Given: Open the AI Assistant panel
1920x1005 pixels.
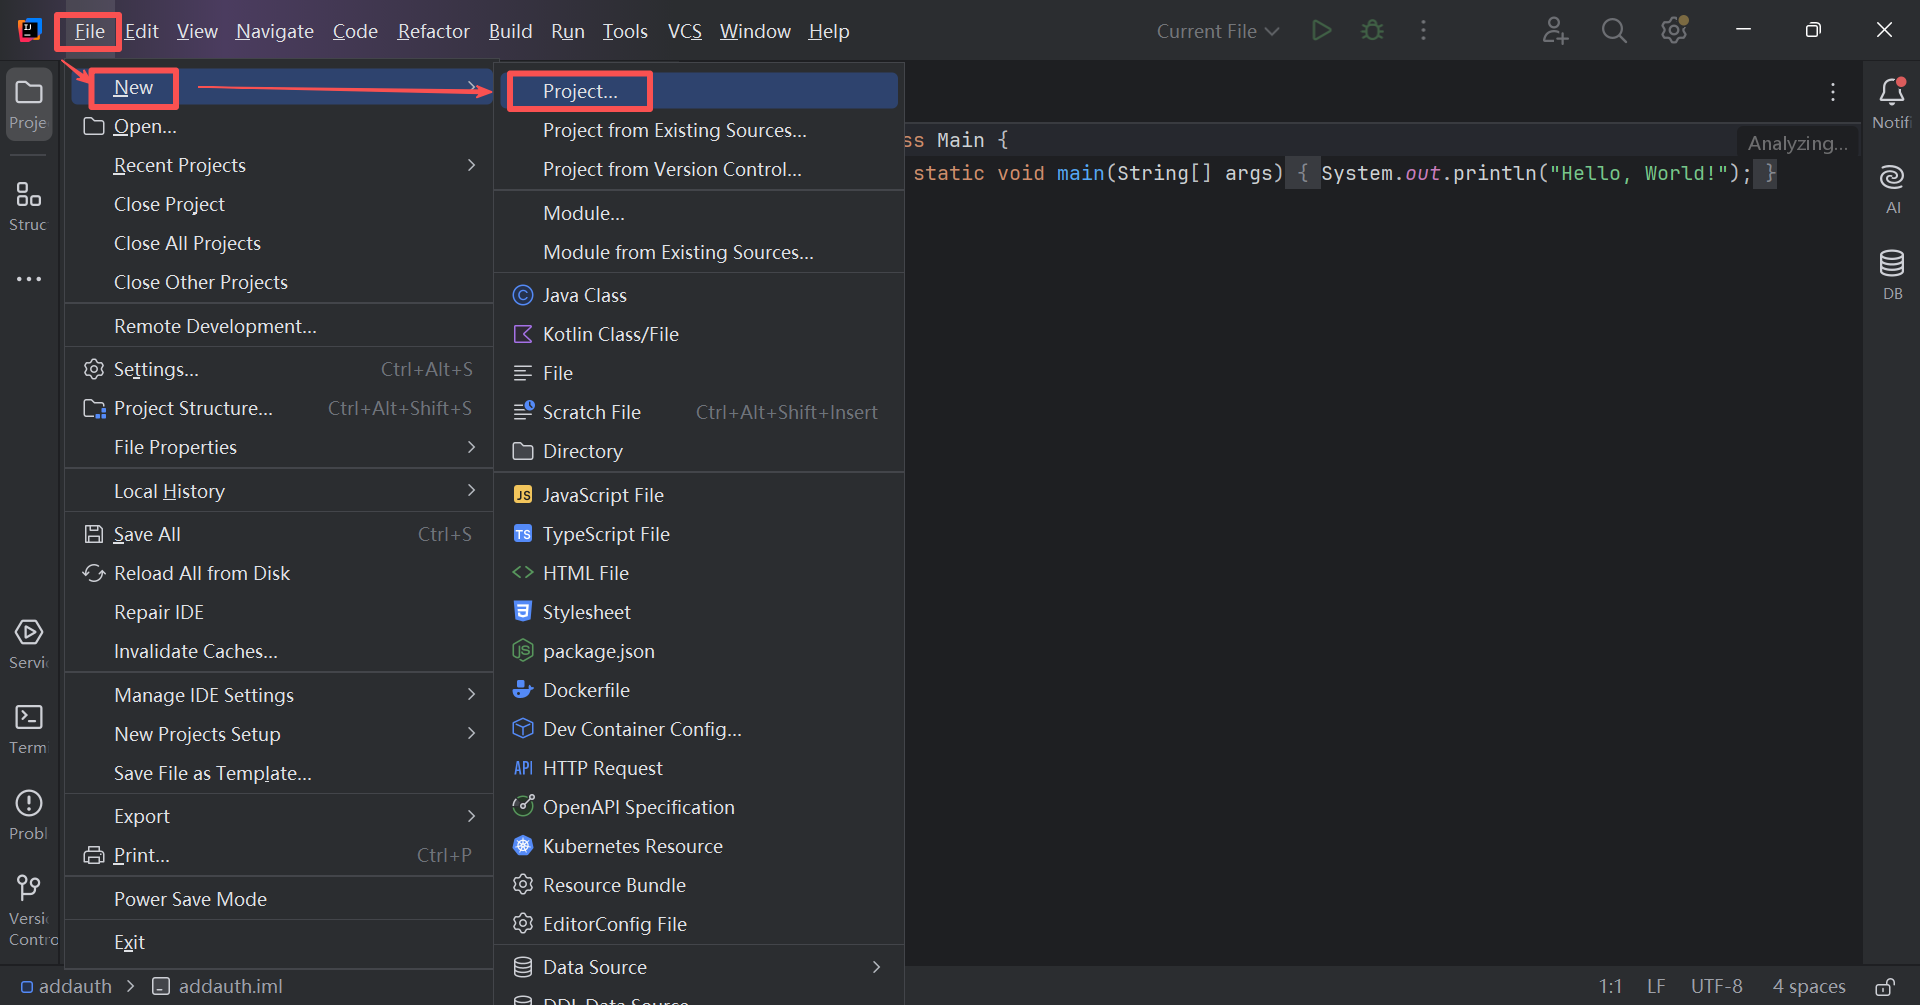Looking at the screenshot, I should point(1891,189).
